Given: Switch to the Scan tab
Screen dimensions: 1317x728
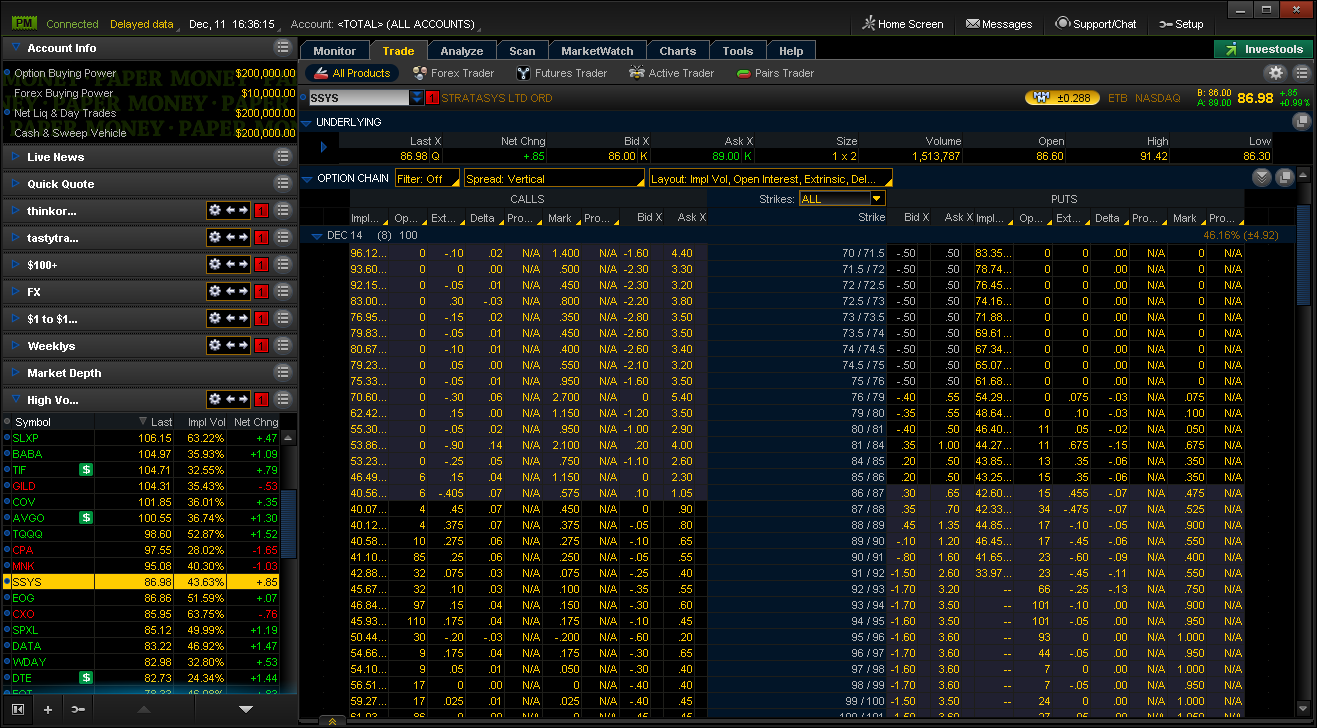Looking at the screenshot, I should (x=522, y=51).
